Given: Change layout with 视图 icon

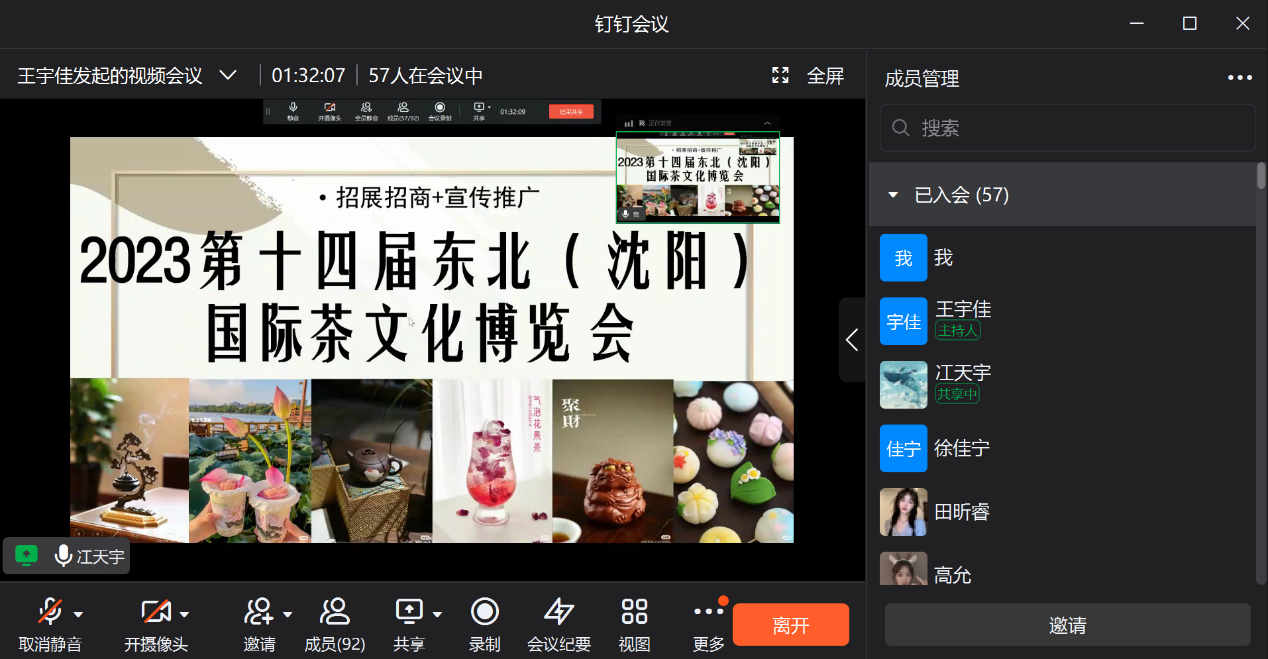Looking at the screenshot, I should (635, 611).
